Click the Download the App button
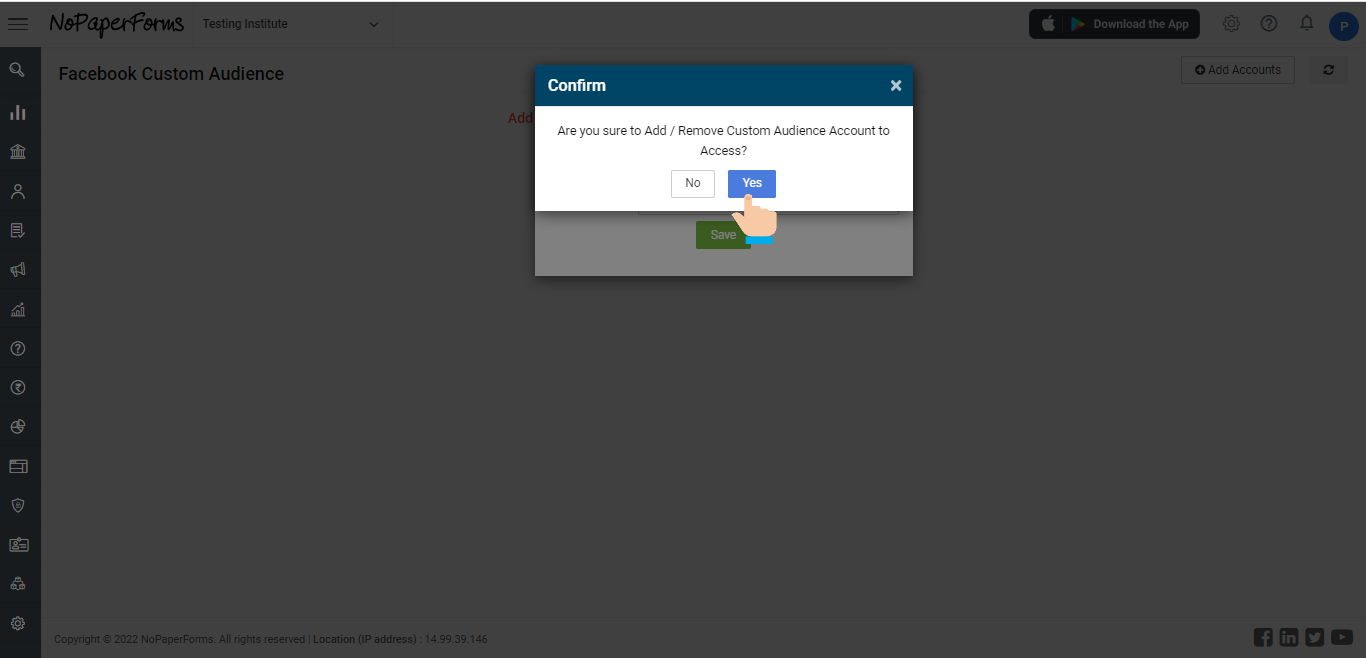Viewport: 1366px width, 658px height. [1114, 24]
